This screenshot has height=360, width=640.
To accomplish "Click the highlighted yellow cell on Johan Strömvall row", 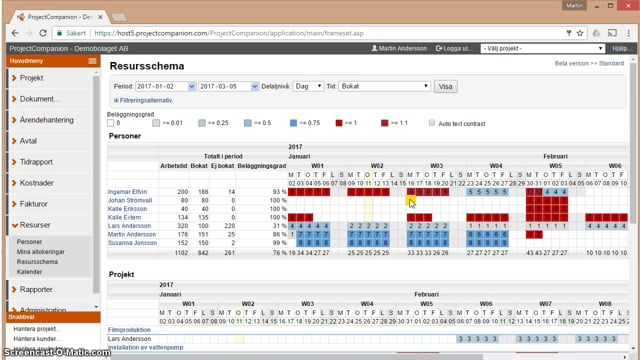I will 411,200.
